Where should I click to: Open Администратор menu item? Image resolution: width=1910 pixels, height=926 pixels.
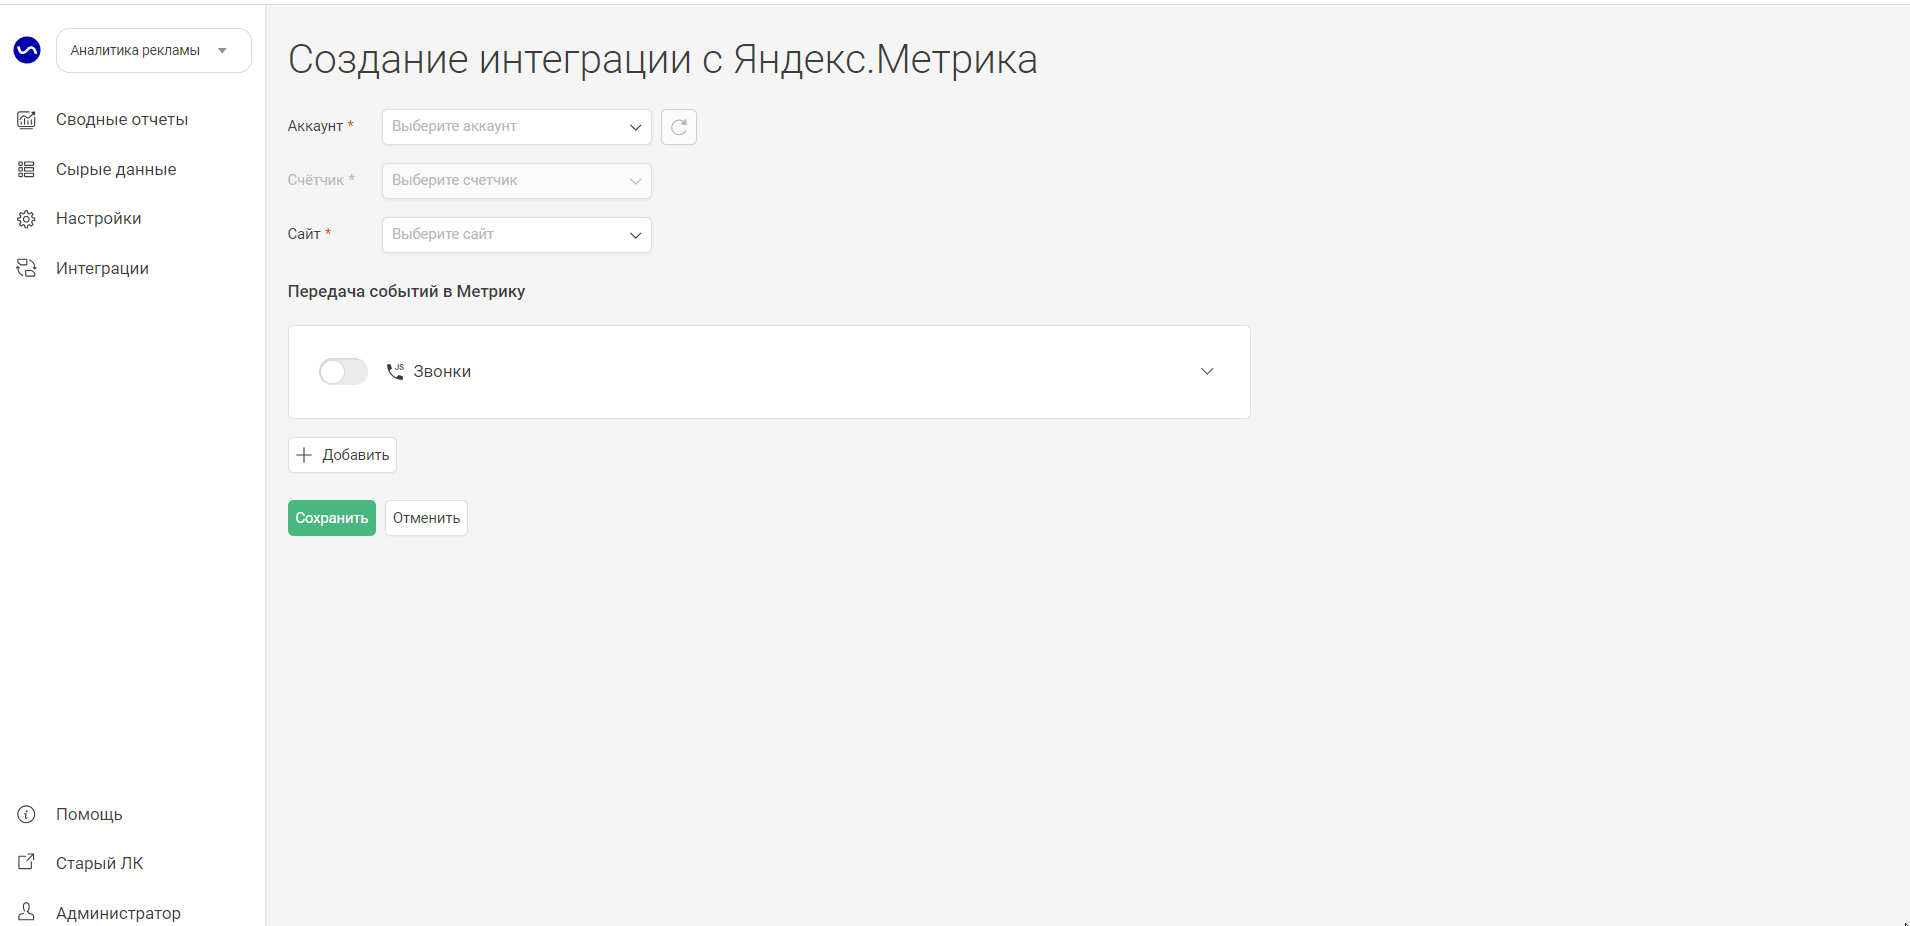coord(118,912)
